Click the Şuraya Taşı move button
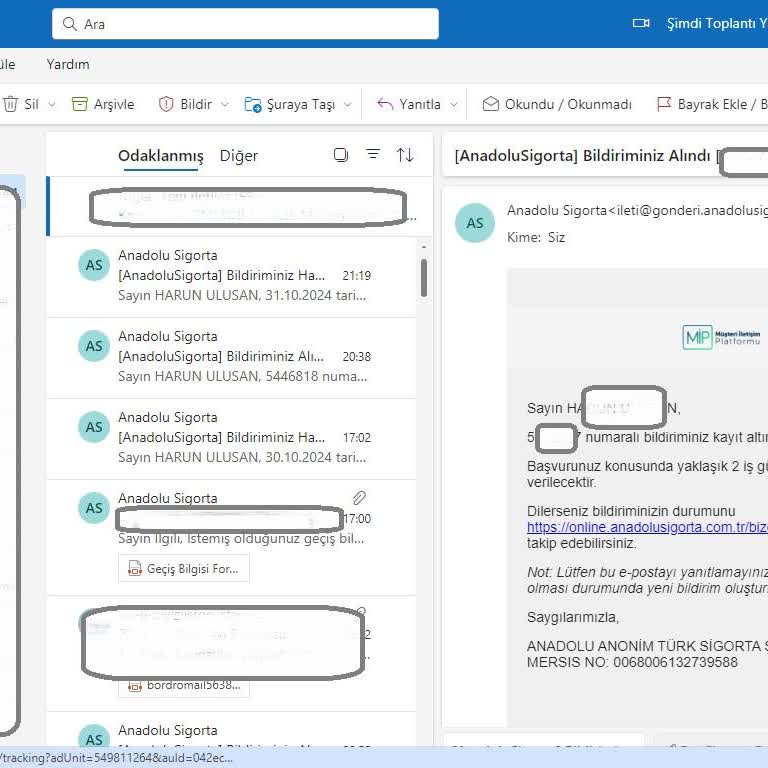 [x=289, y=104]
